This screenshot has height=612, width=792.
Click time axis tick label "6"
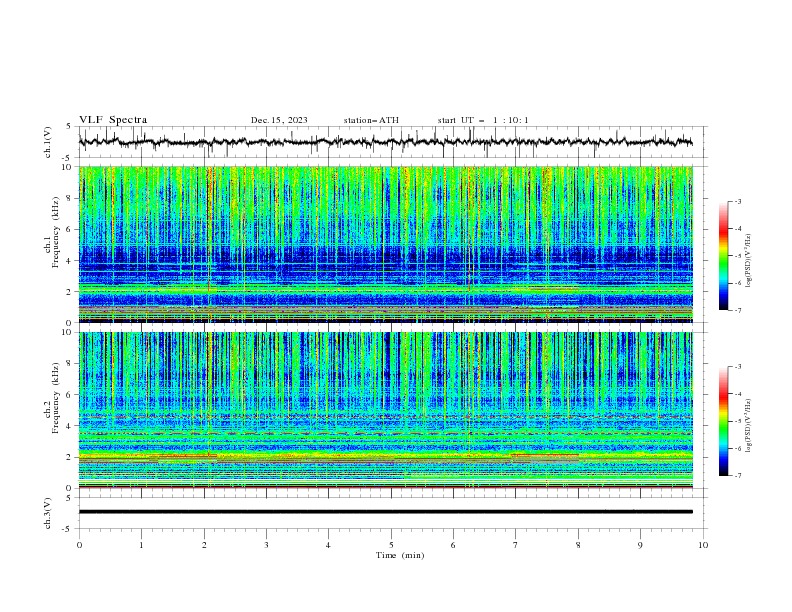click(x=453, y=545)
